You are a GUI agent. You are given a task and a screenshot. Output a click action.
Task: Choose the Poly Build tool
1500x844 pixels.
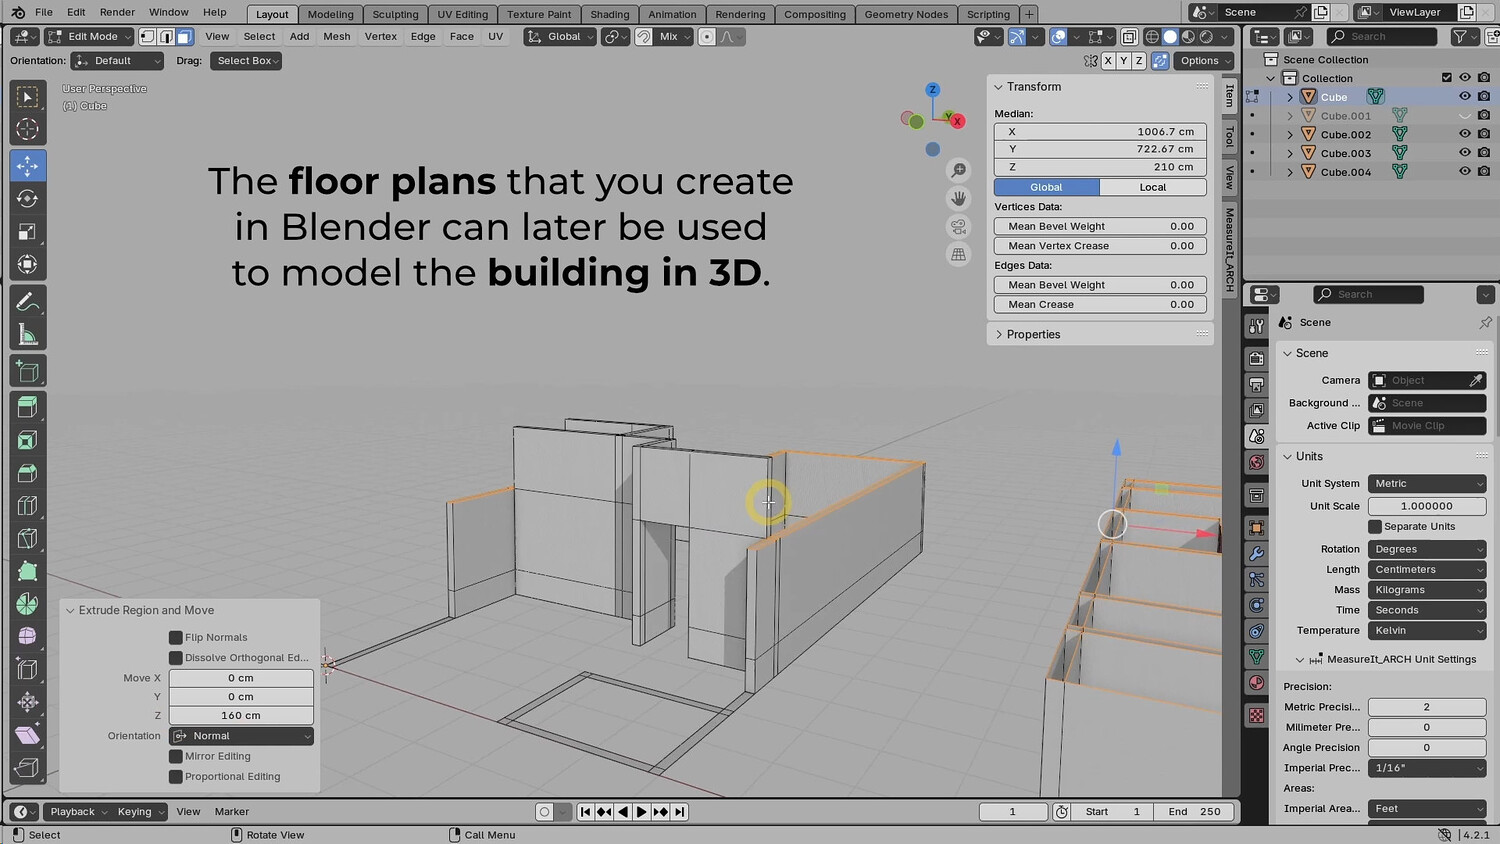(x=27, y=571)
